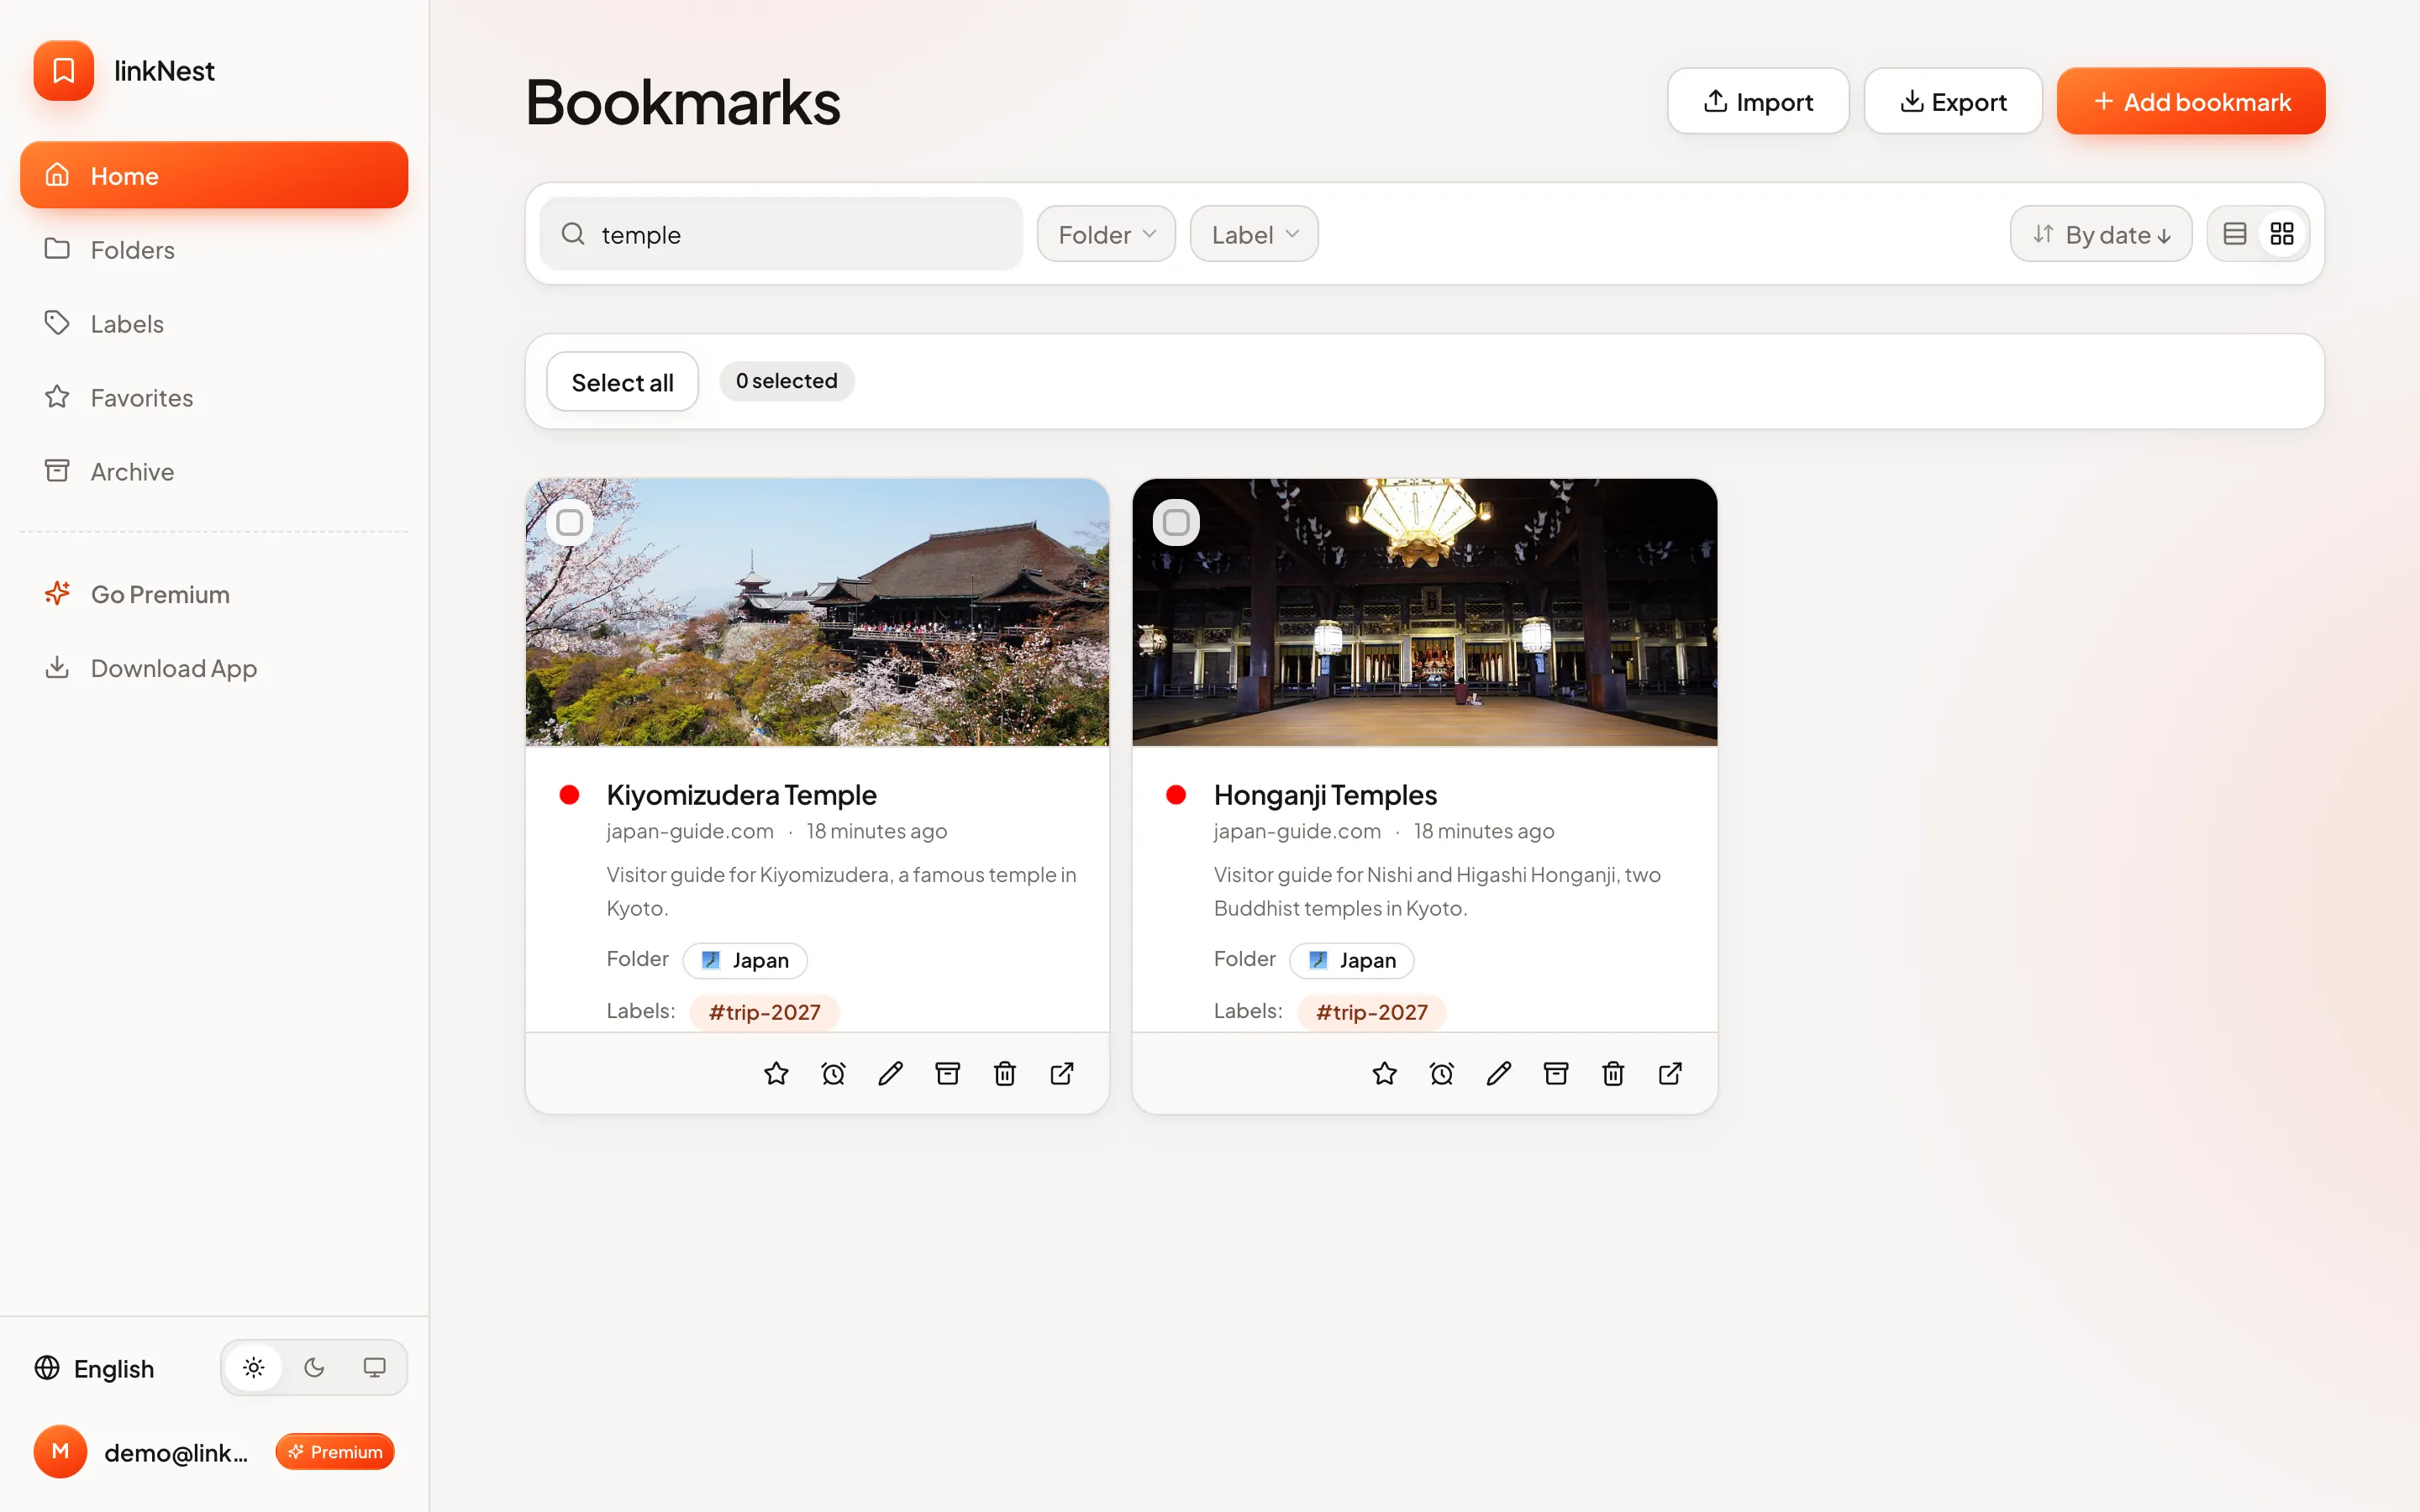Image resolution: width=2420 pixels, height=1512 pixels.
Task: Open the Label filter dropdown
Action: (x=1254, y=234)
